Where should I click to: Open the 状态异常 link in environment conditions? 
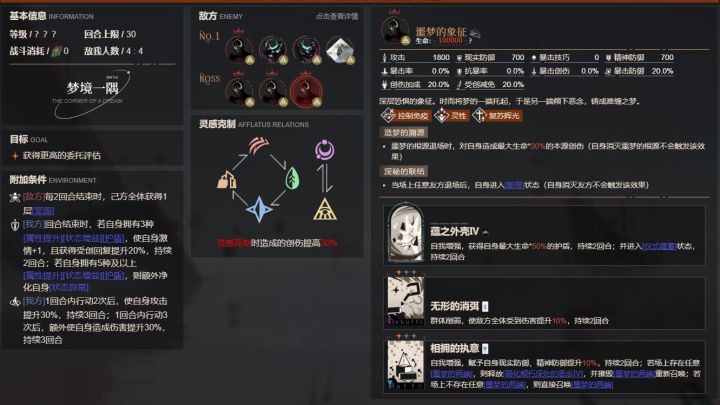pos(69,287)
